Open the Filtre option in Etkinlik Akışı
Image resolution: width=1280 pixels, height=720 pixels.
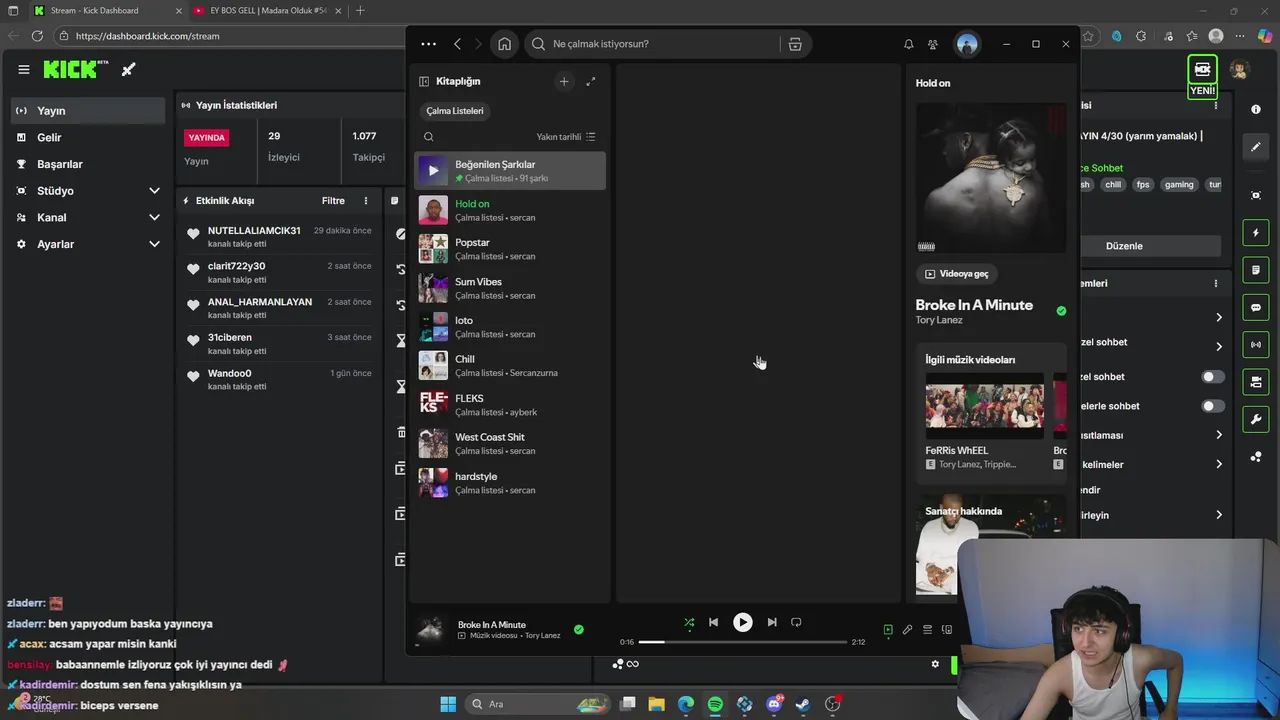pos(333,201)
